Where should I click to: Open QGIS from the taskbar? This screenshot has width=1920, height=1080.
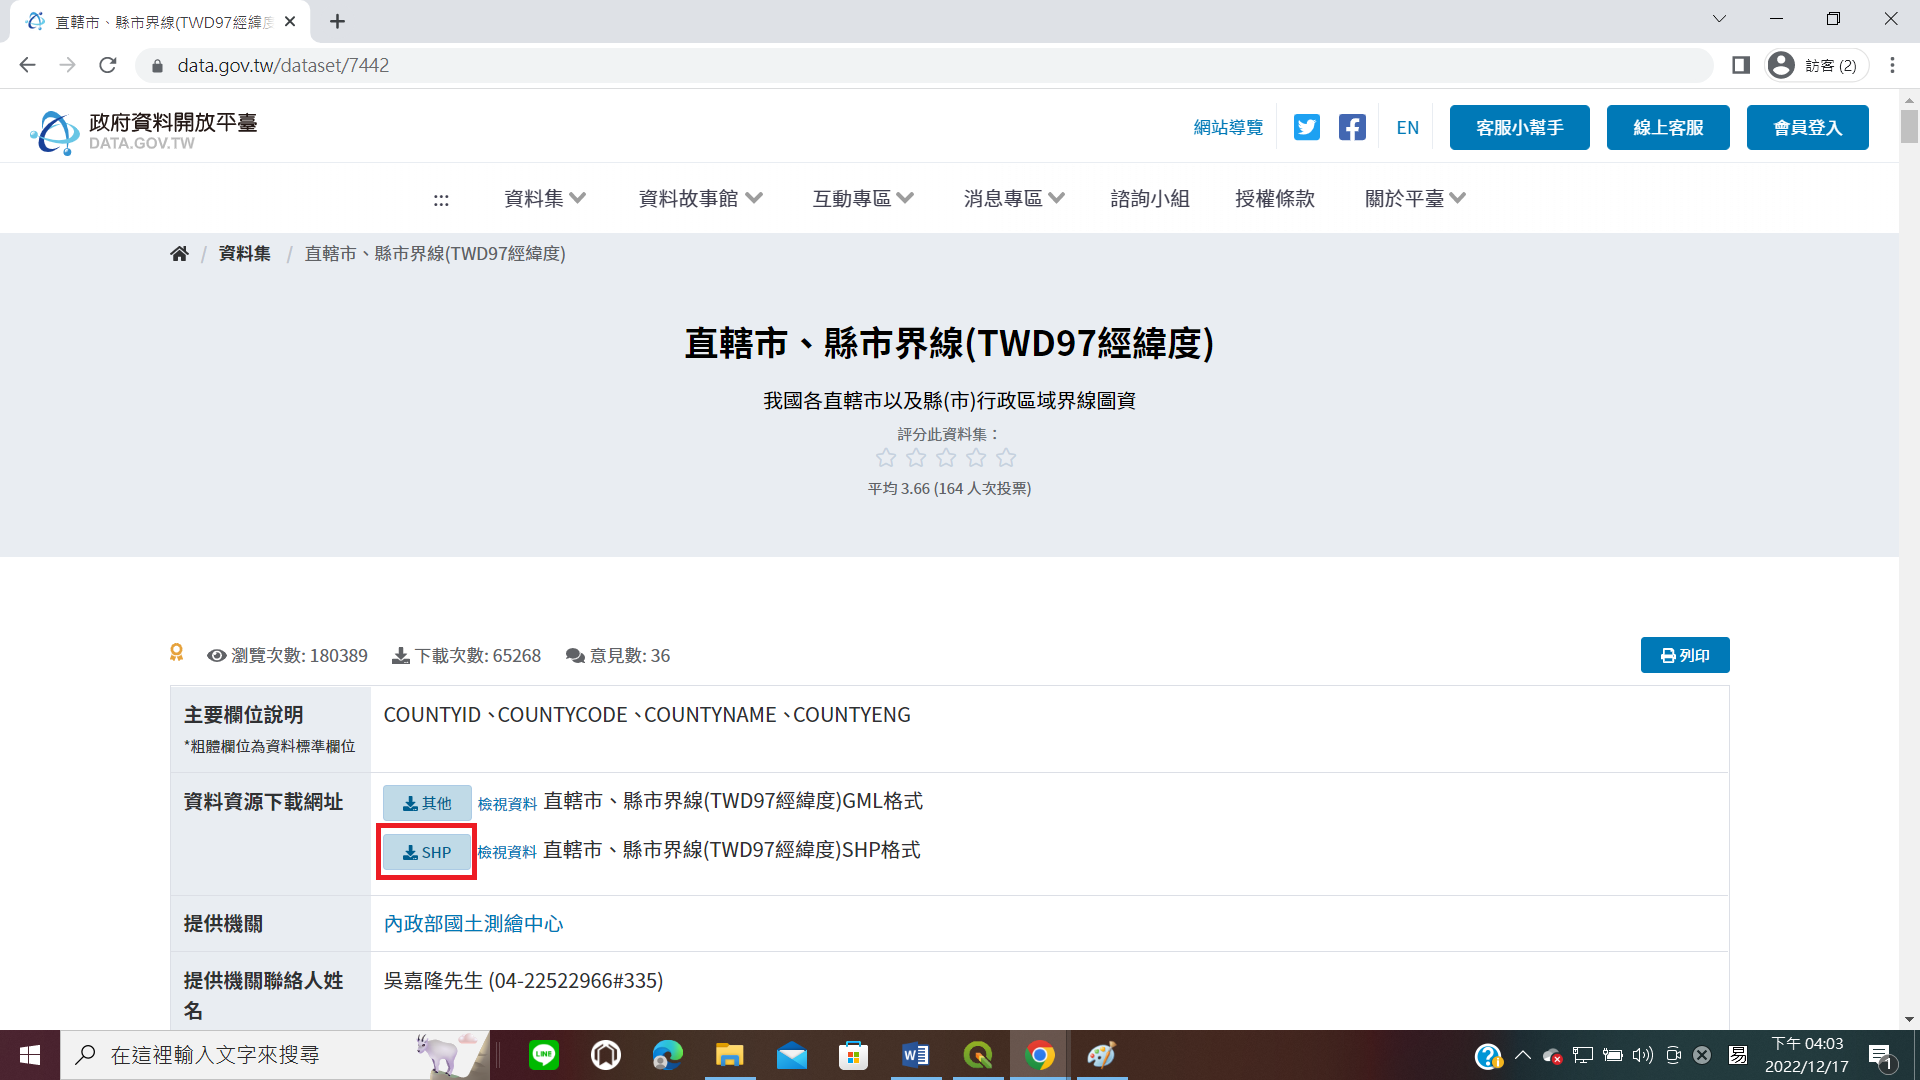click(977, 1055)
